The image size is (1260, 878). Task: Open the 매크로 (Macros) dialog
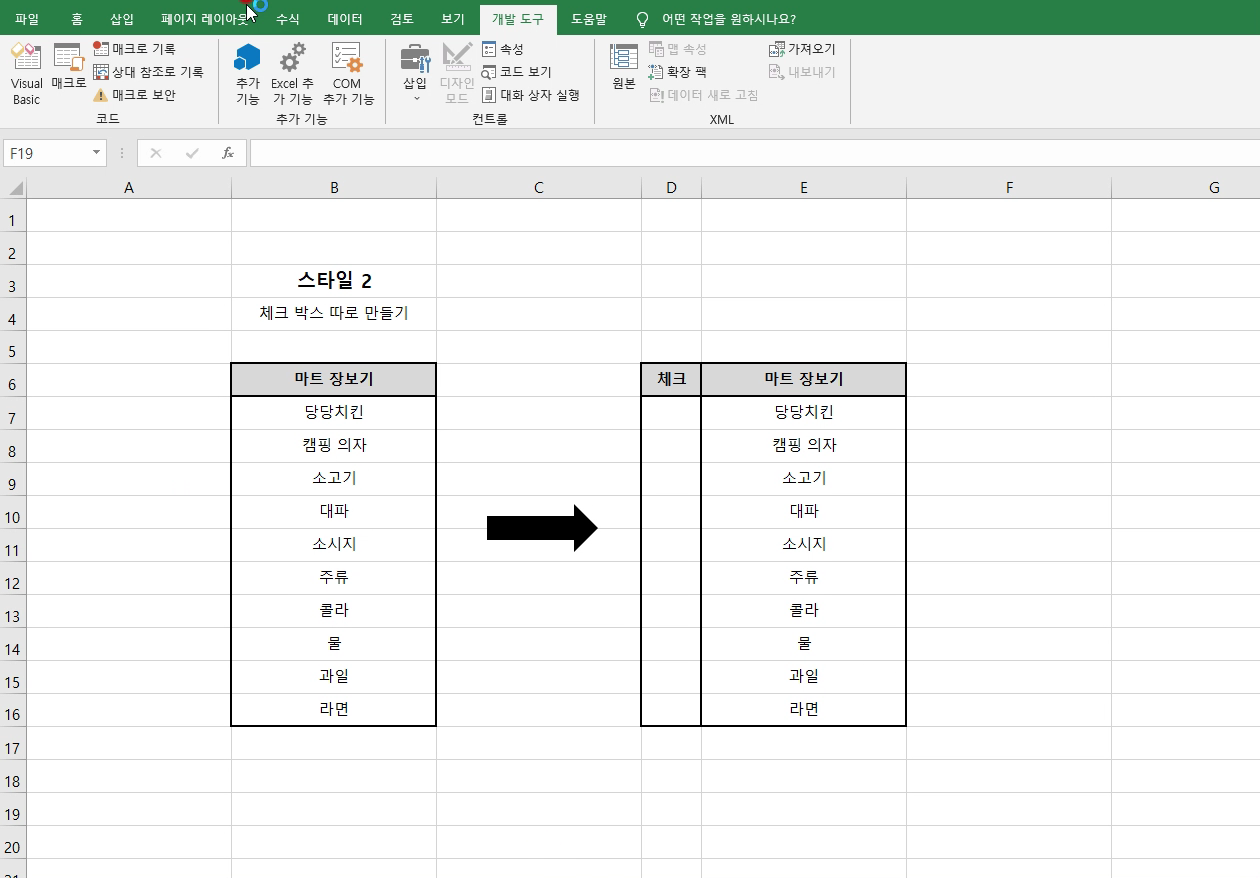click(x=68, y=66)
